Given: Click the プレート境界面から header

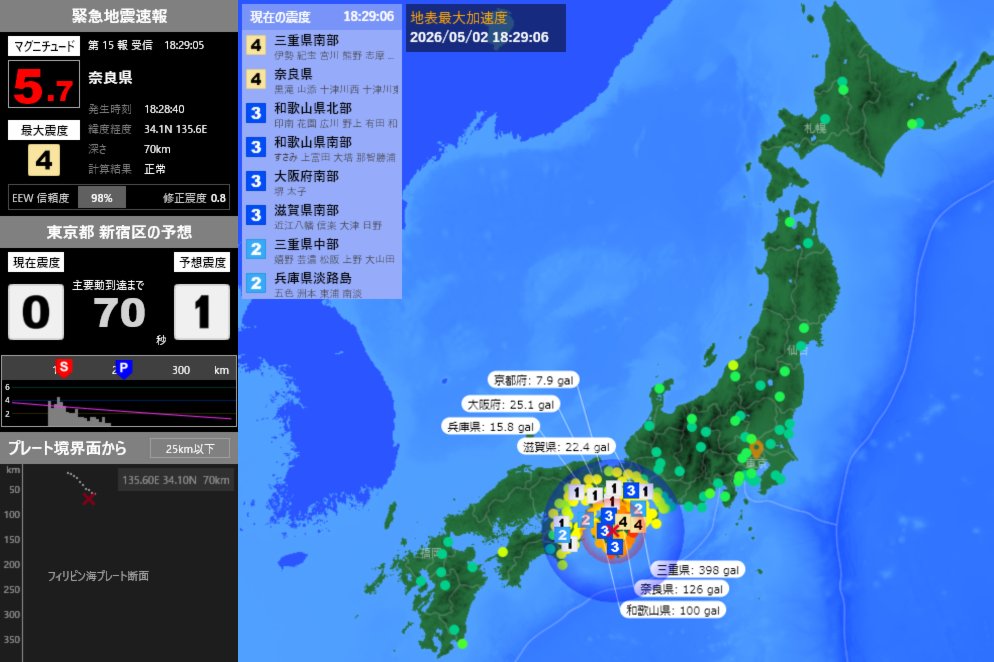Looking at the screenshot, I should [x=67, y=448].
